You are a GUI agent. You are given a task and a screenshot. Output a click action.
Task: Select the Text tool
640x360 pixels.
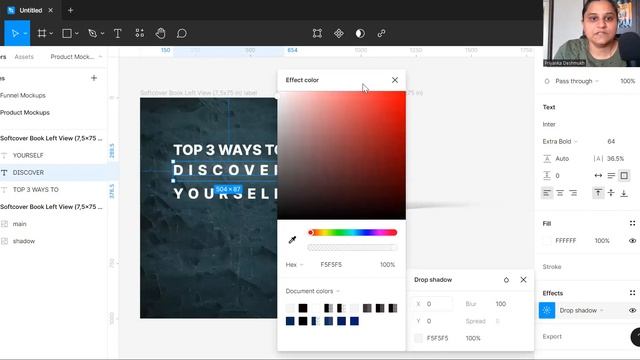[118, 33]
